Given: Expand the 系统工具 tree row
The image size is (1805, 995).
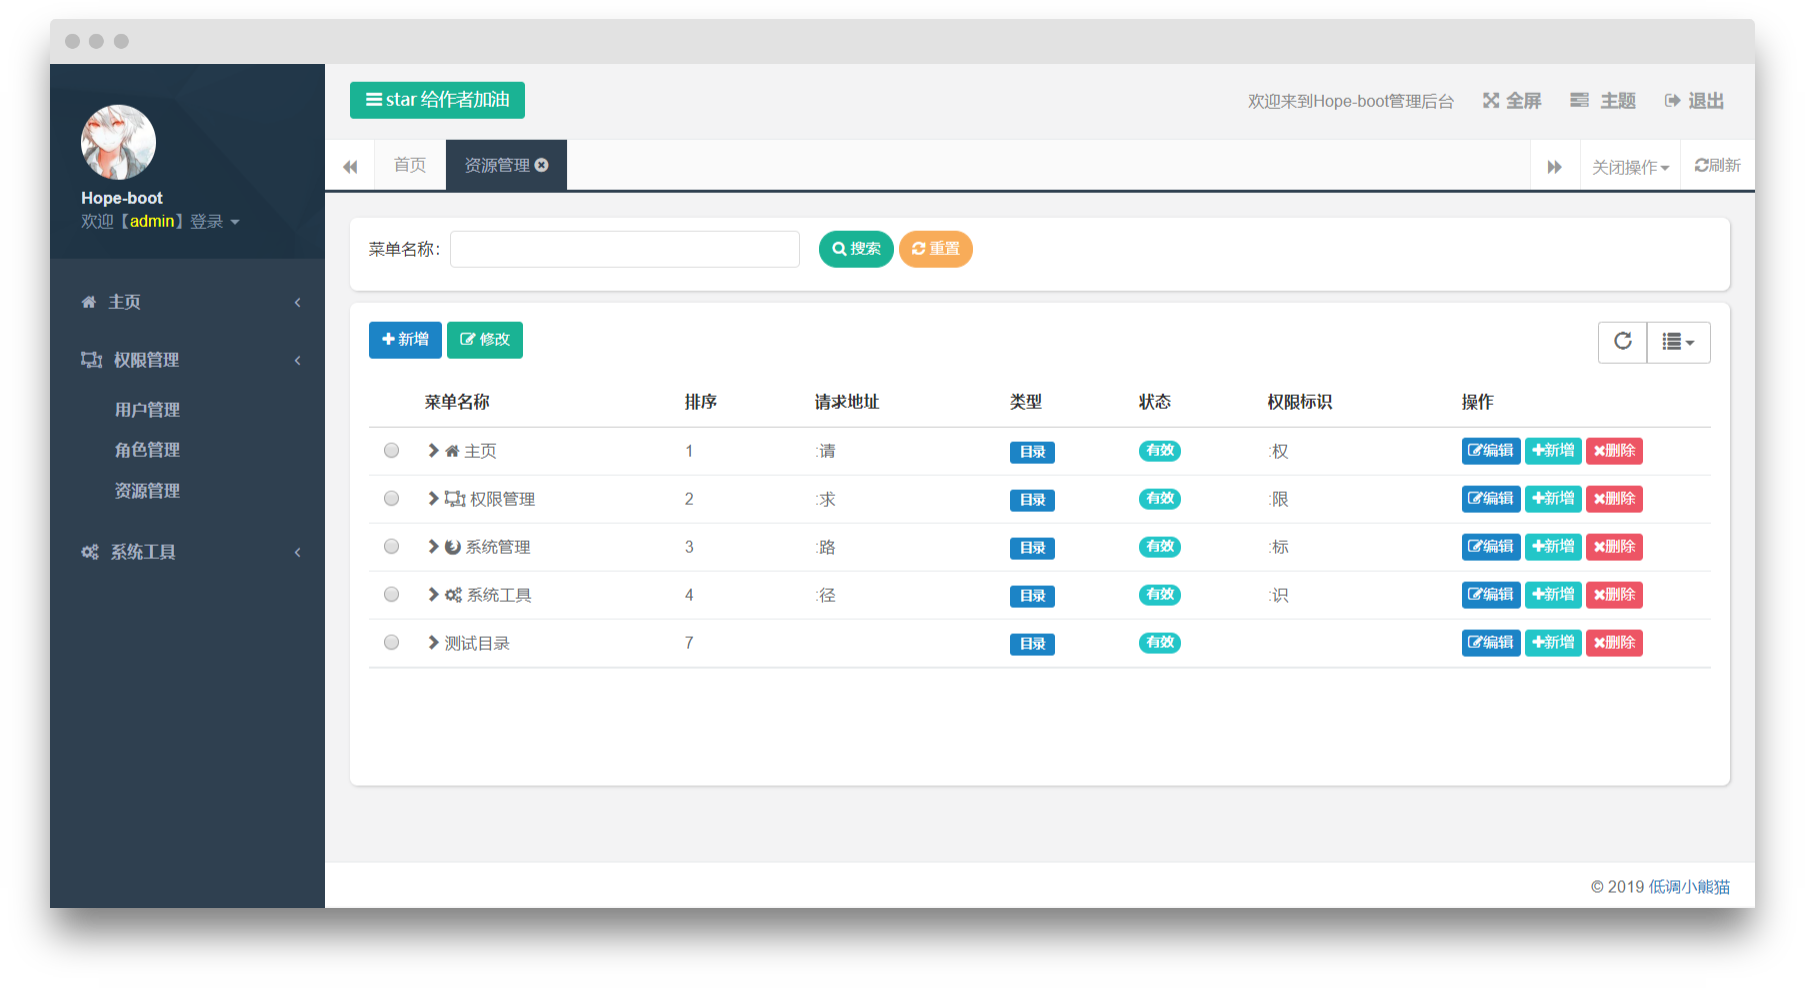Looking at the screenshot, I should (433, 594).
